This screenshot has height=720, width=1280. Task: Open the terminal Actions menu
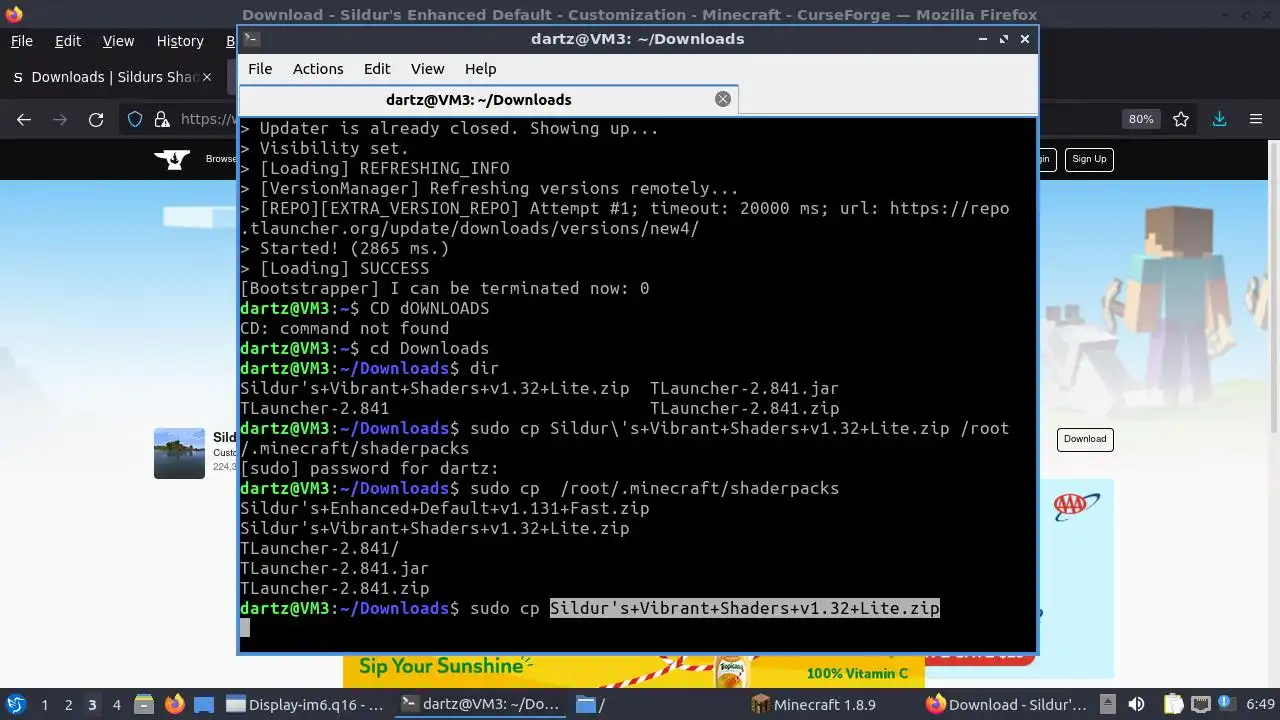(318, 69)
